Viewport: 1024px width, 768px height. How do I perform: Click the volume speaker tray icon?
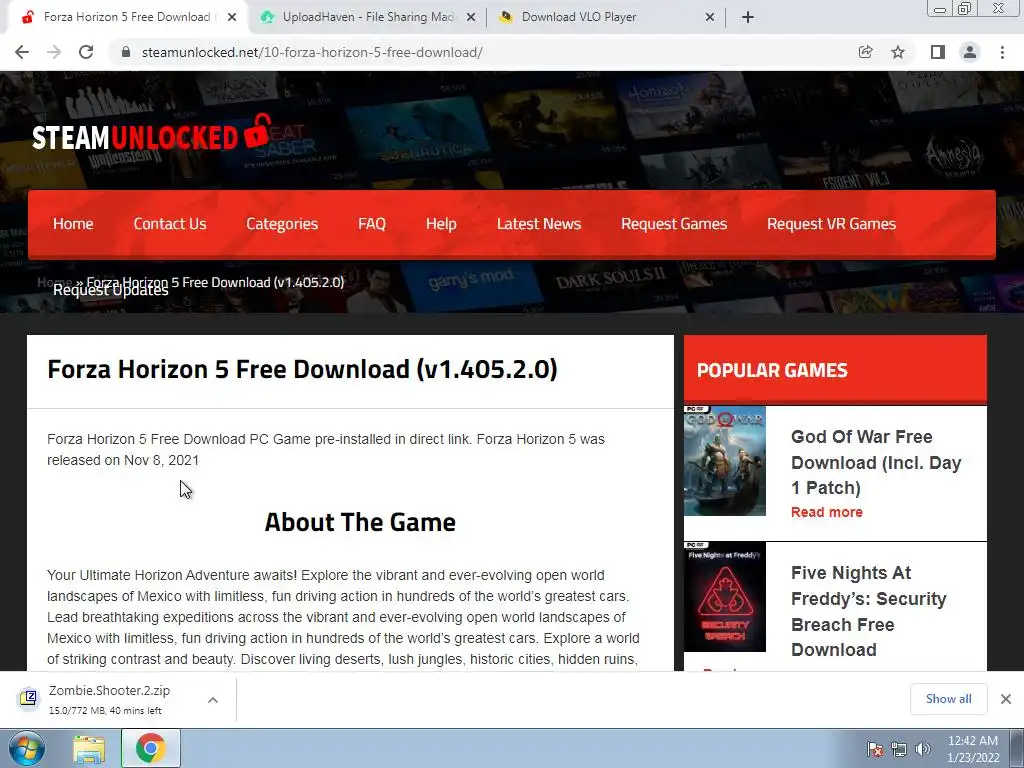click(923, 749)
